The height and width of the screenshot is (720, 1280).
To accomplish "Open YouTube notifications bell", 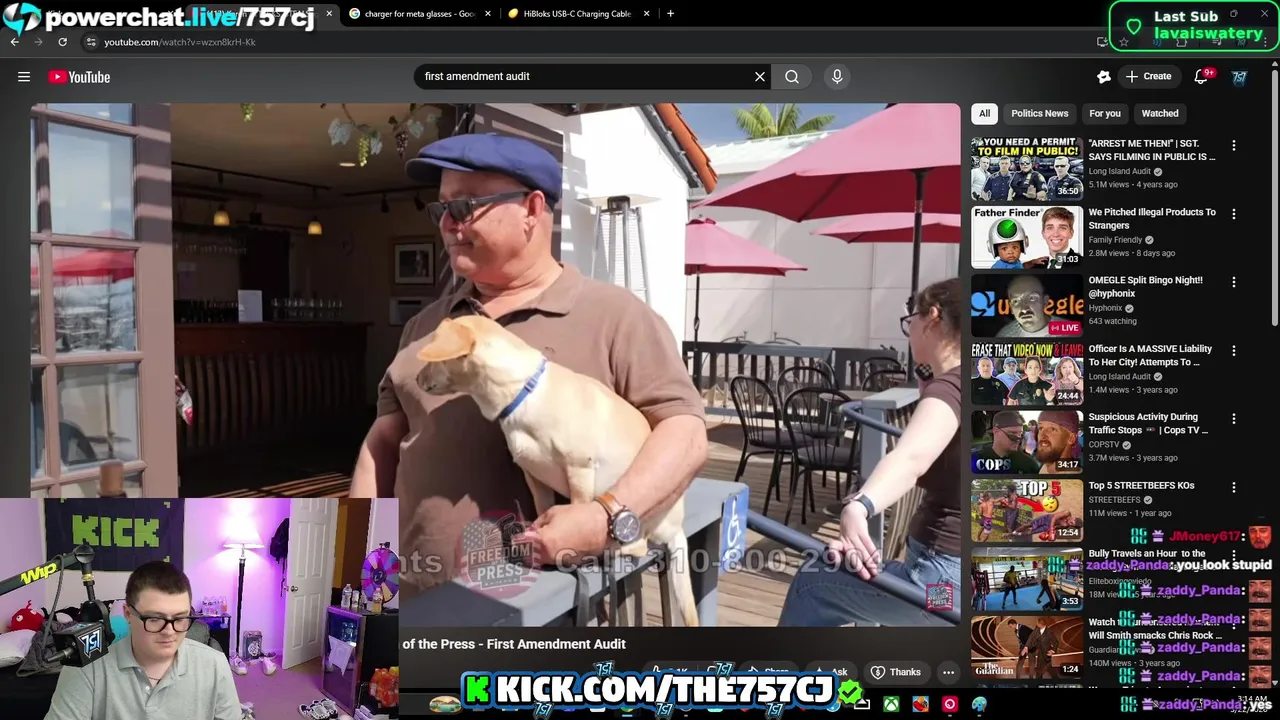I will coord(1202,76).
